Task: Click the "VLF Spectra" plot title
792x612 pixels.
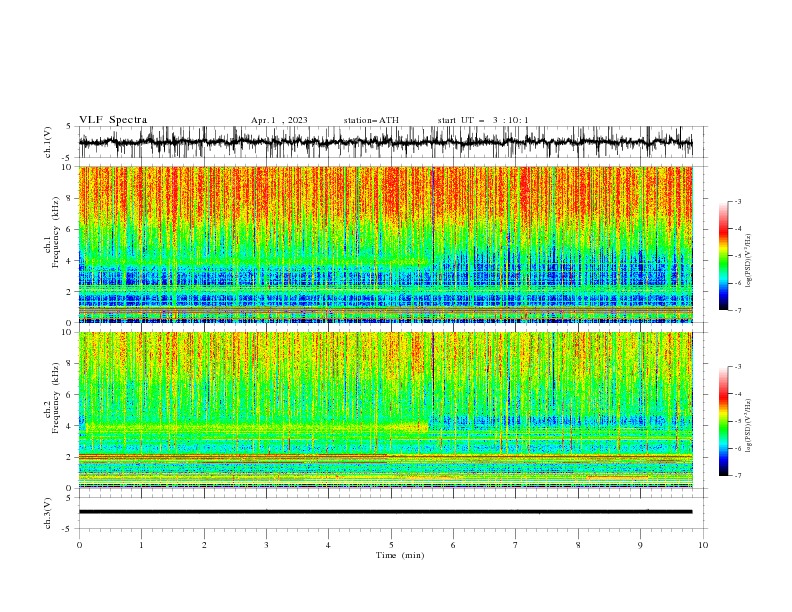Action: (x=113, y=120)
